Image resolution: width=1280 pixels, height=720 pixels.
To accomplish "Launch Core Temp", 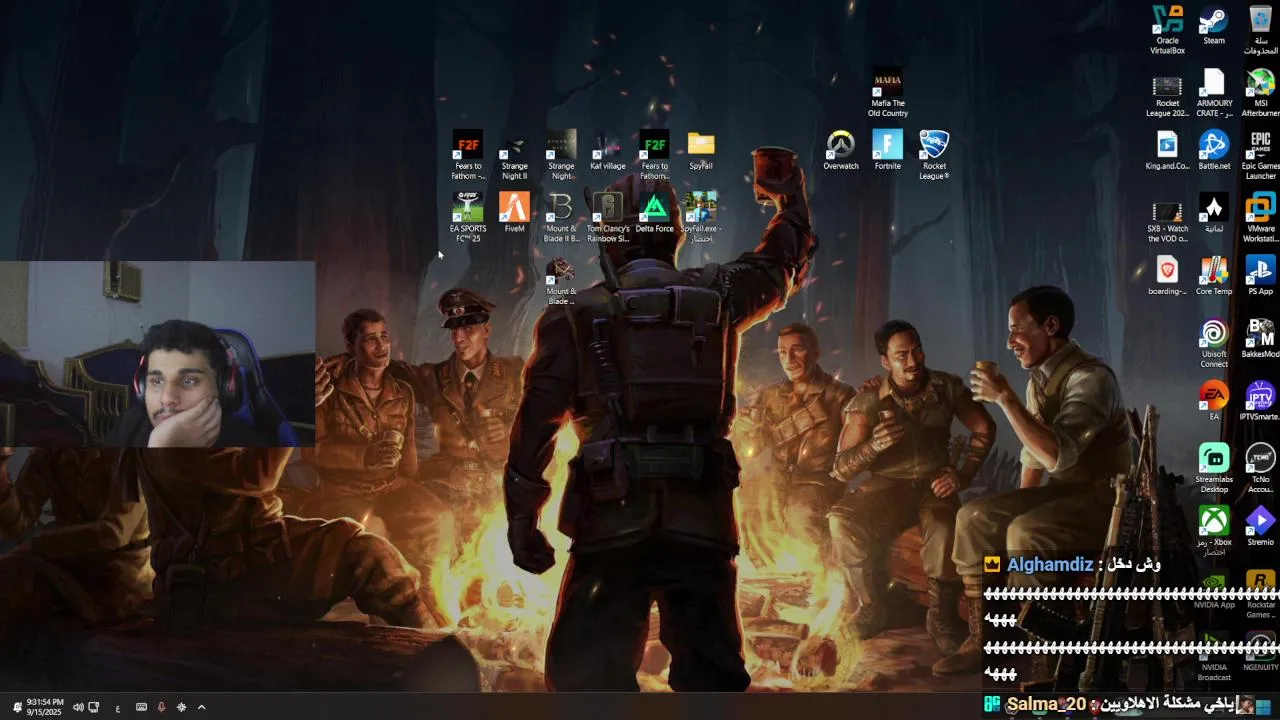I will tap(1214, 277).
